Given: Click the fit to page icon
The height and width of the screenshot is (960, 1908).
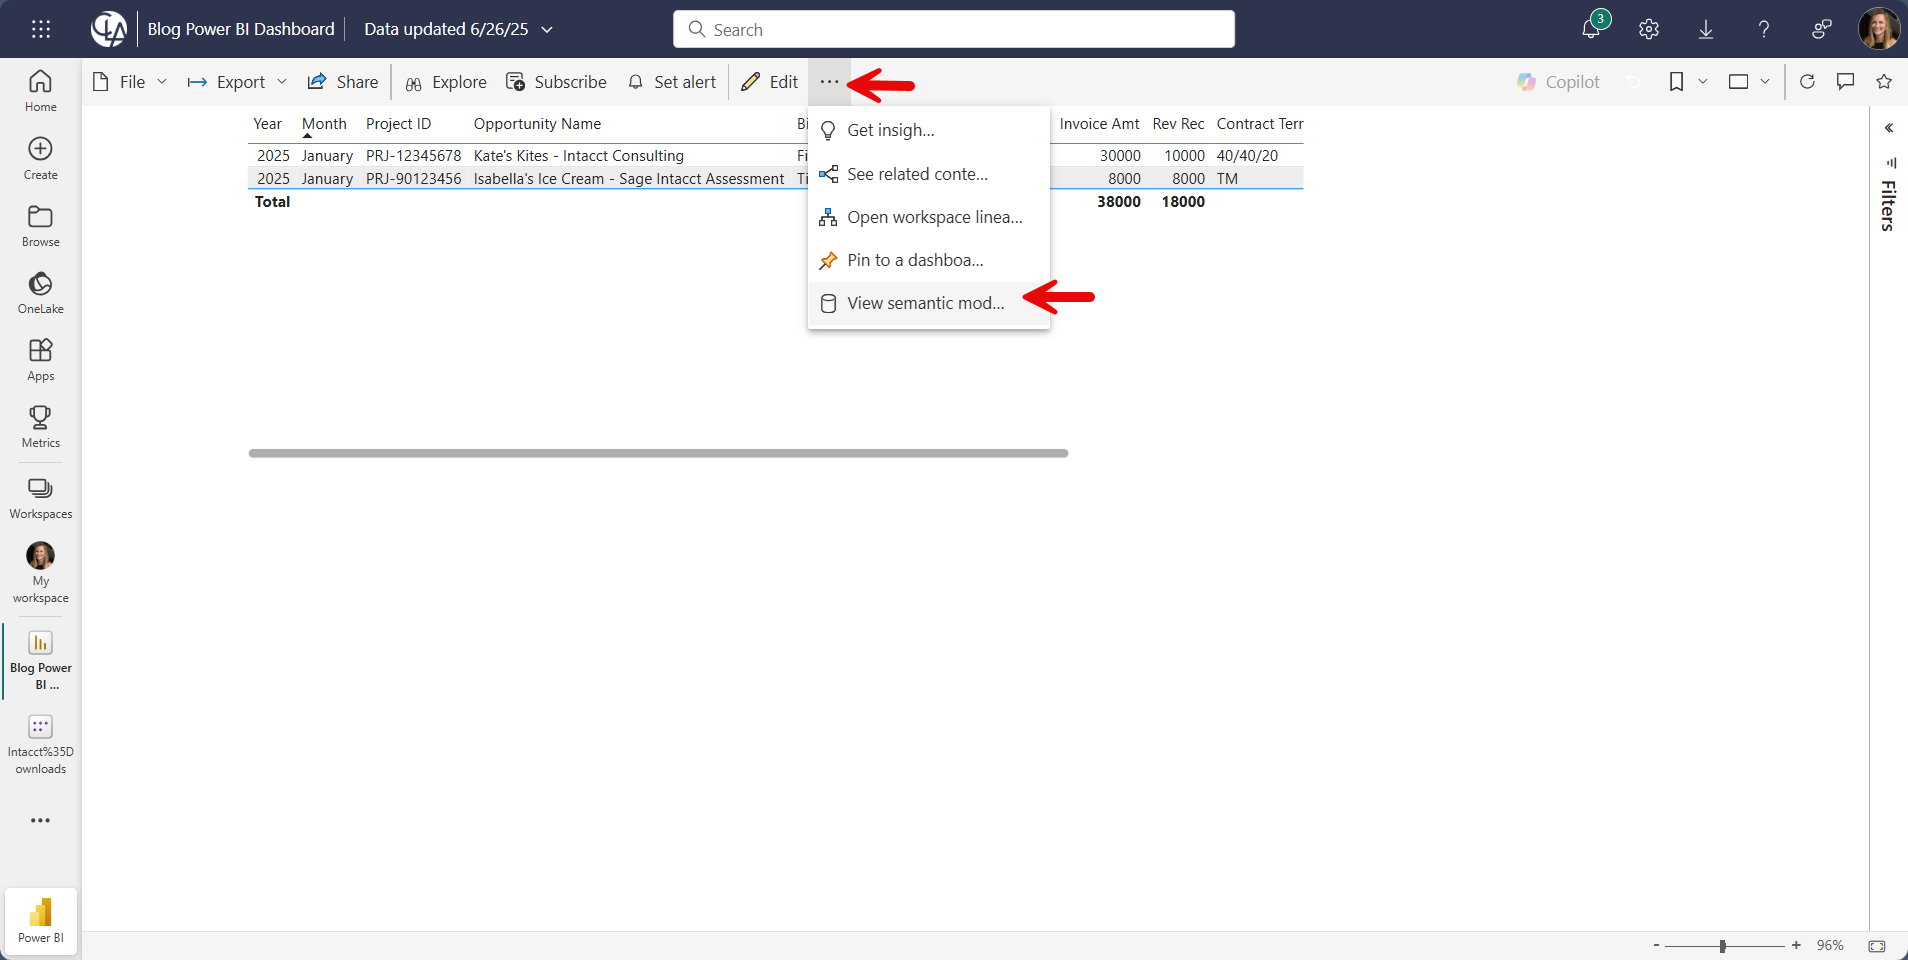Looking at the screenshot, I should (x=1877, y=945).
